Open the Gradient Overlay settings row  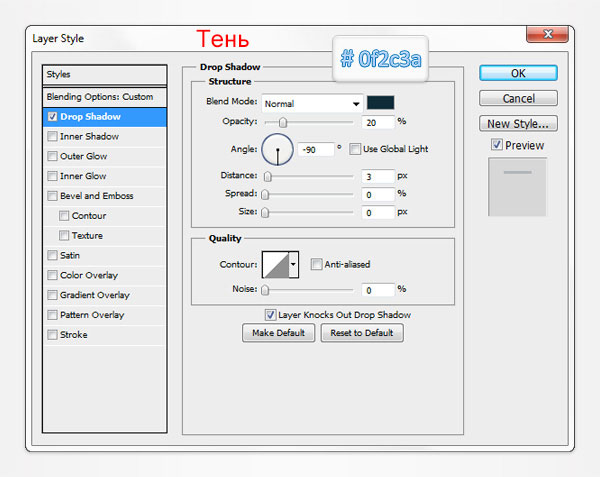click(x=104, y=295)
